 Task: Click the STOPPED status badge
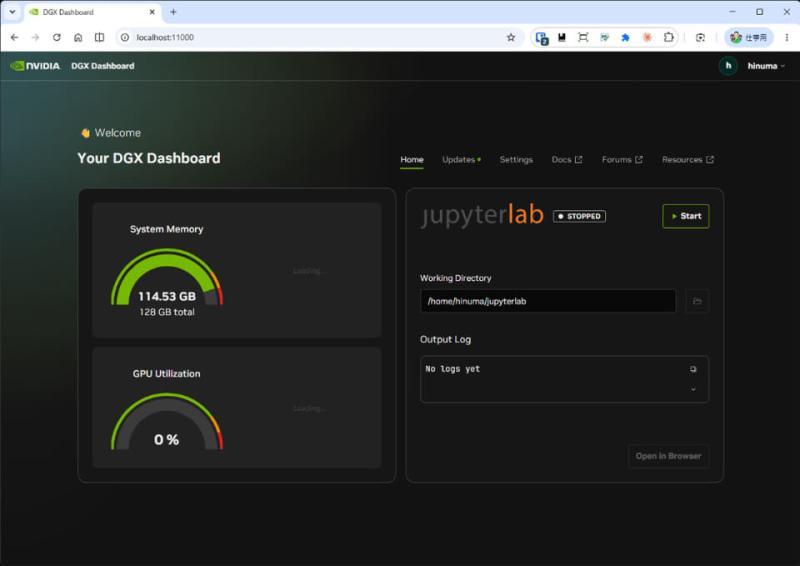click(579, 216)
